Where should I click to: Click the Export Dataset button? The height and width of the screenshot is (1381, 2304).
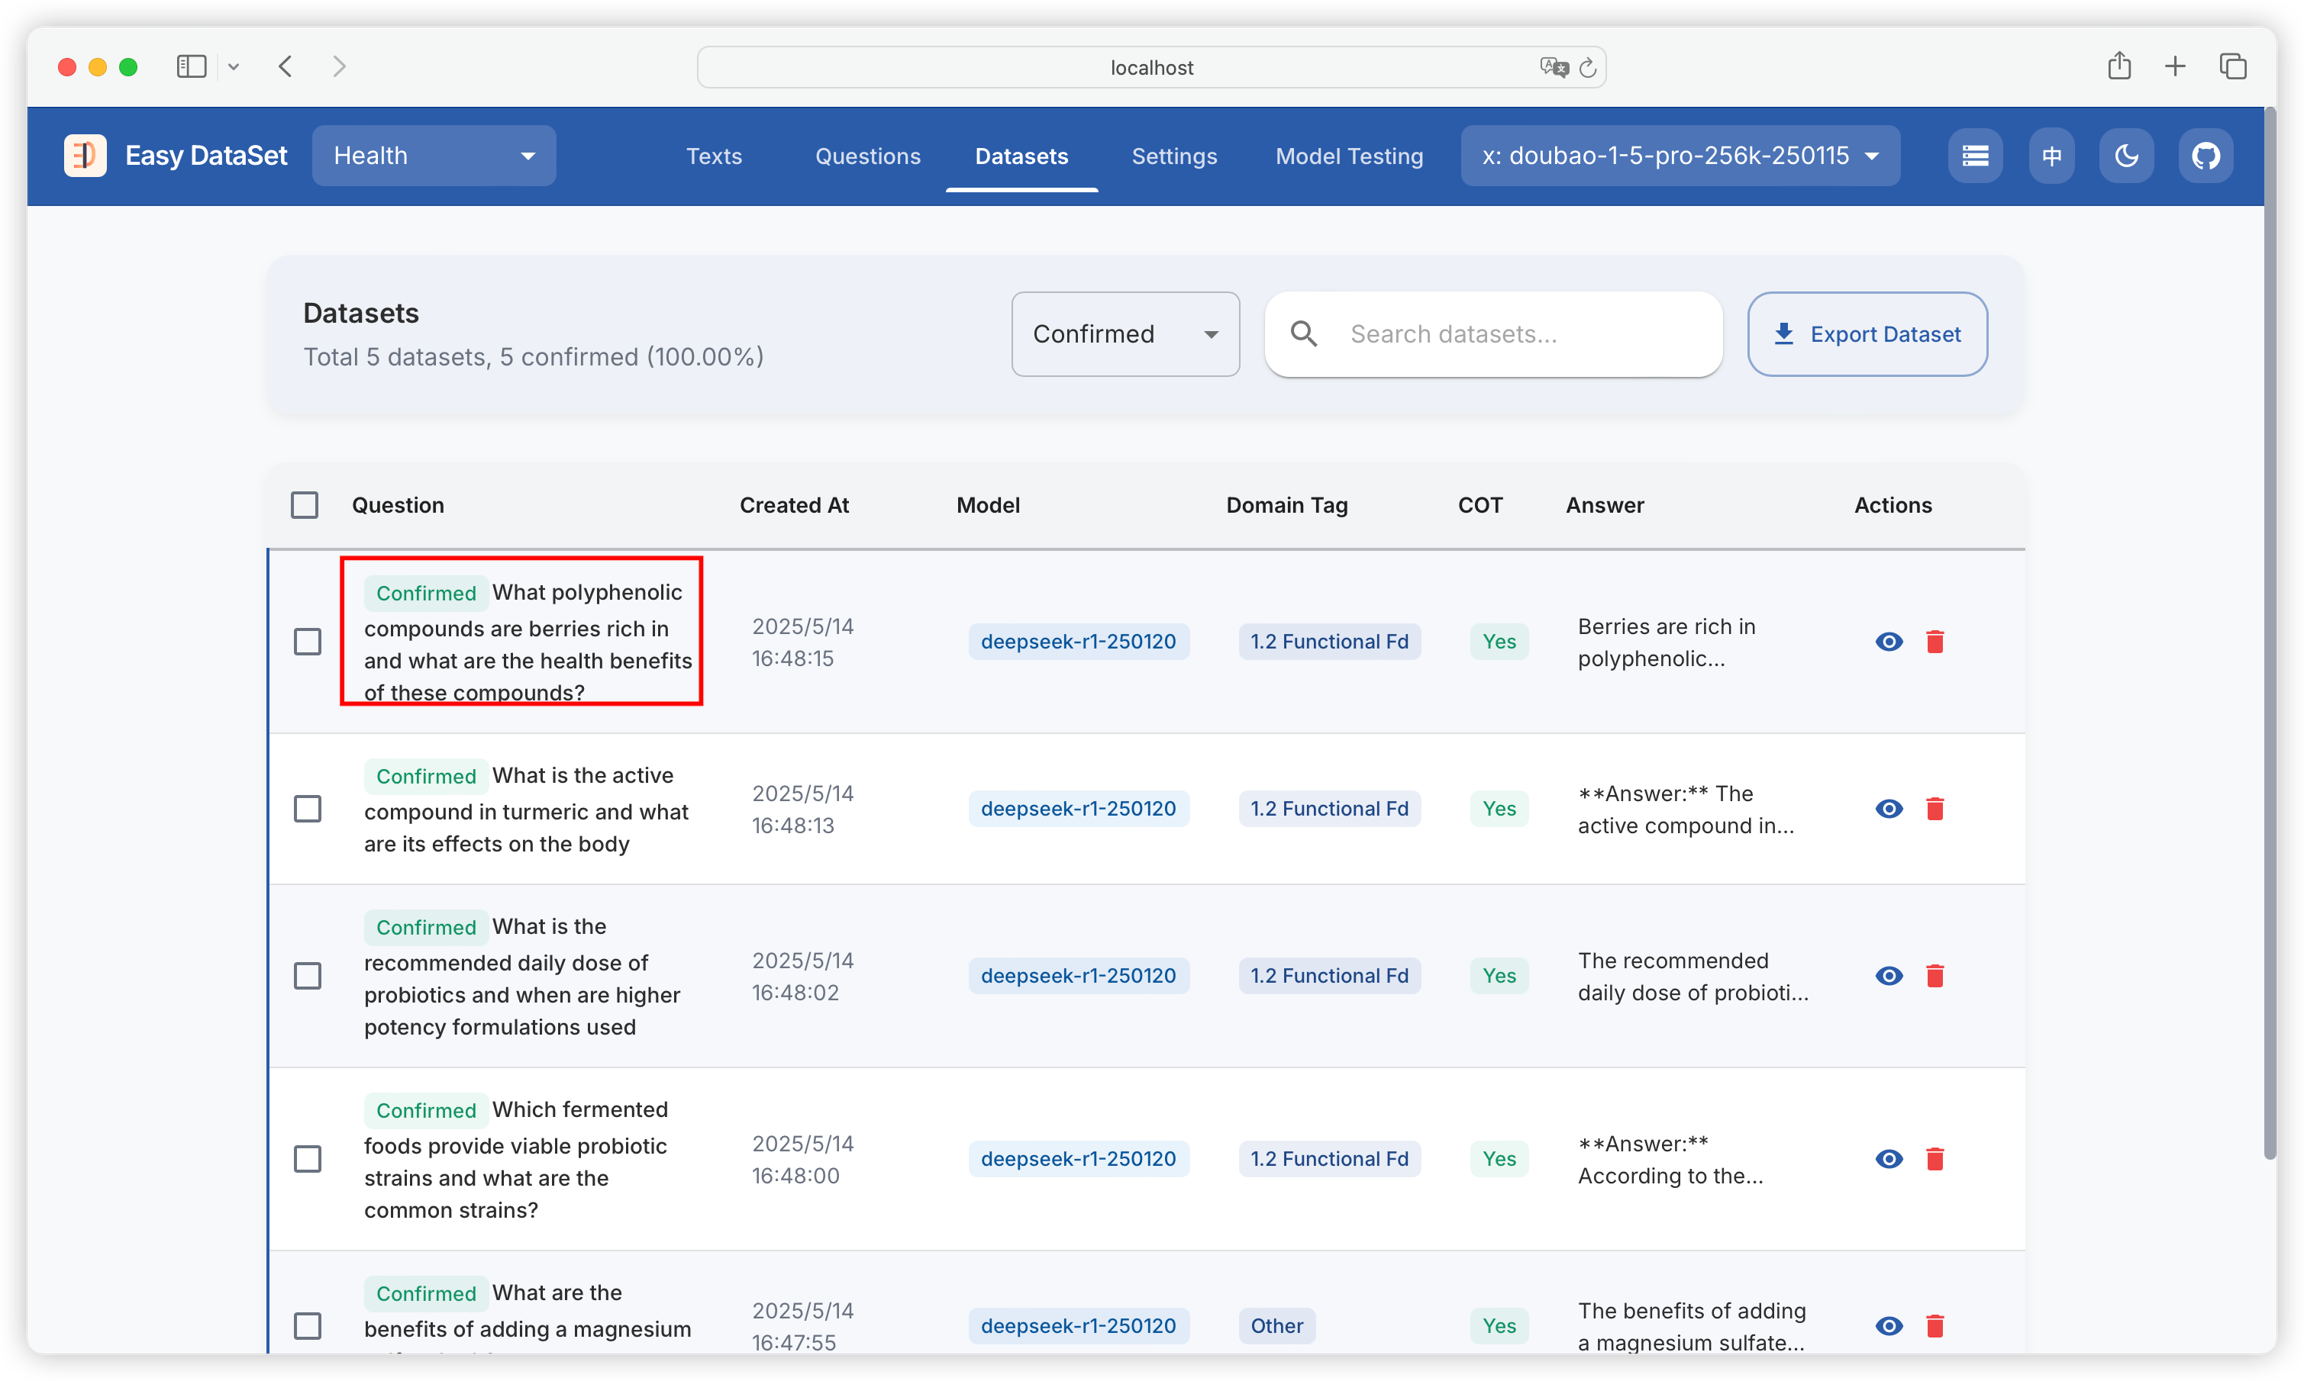pyautogui.click(x=1867, y=334)
